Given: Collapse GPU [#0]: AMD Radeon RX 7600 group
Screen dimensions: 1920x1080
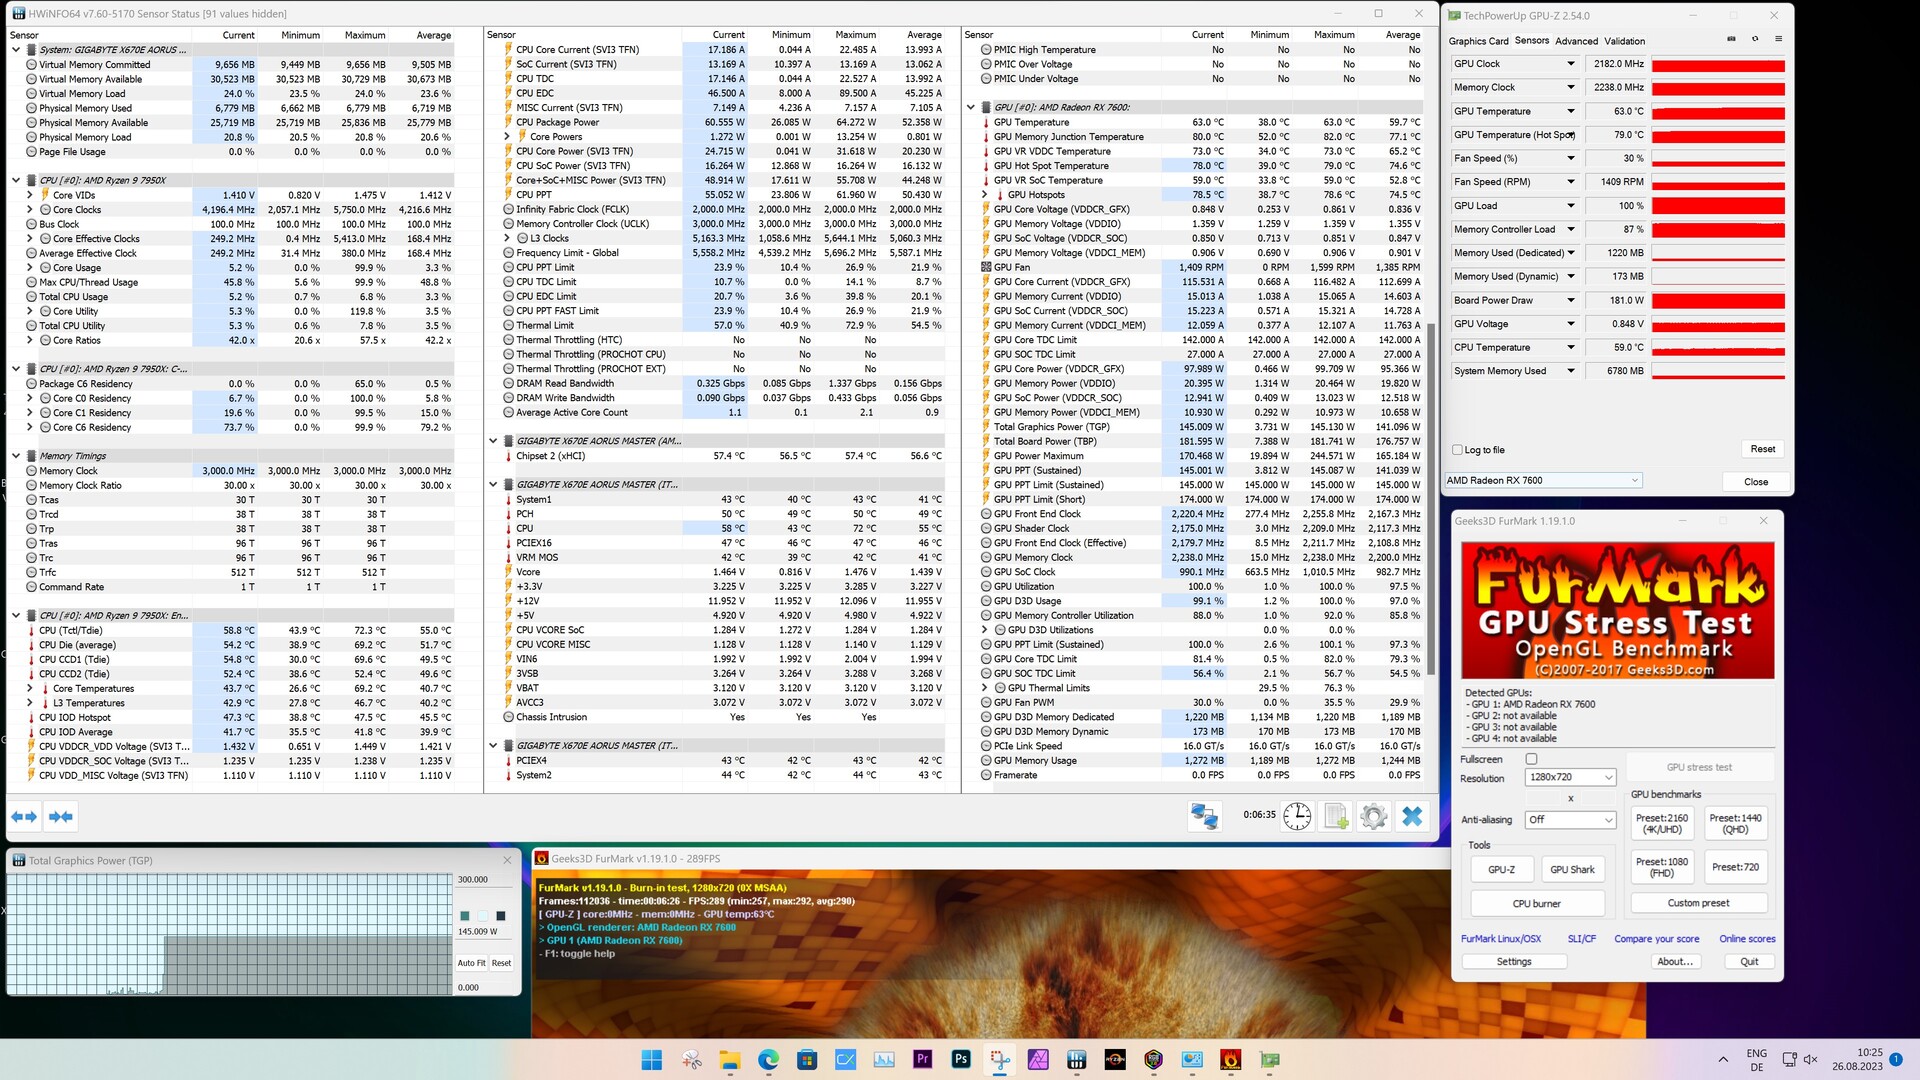Looking at the screenshot, I should pos(971,108).
